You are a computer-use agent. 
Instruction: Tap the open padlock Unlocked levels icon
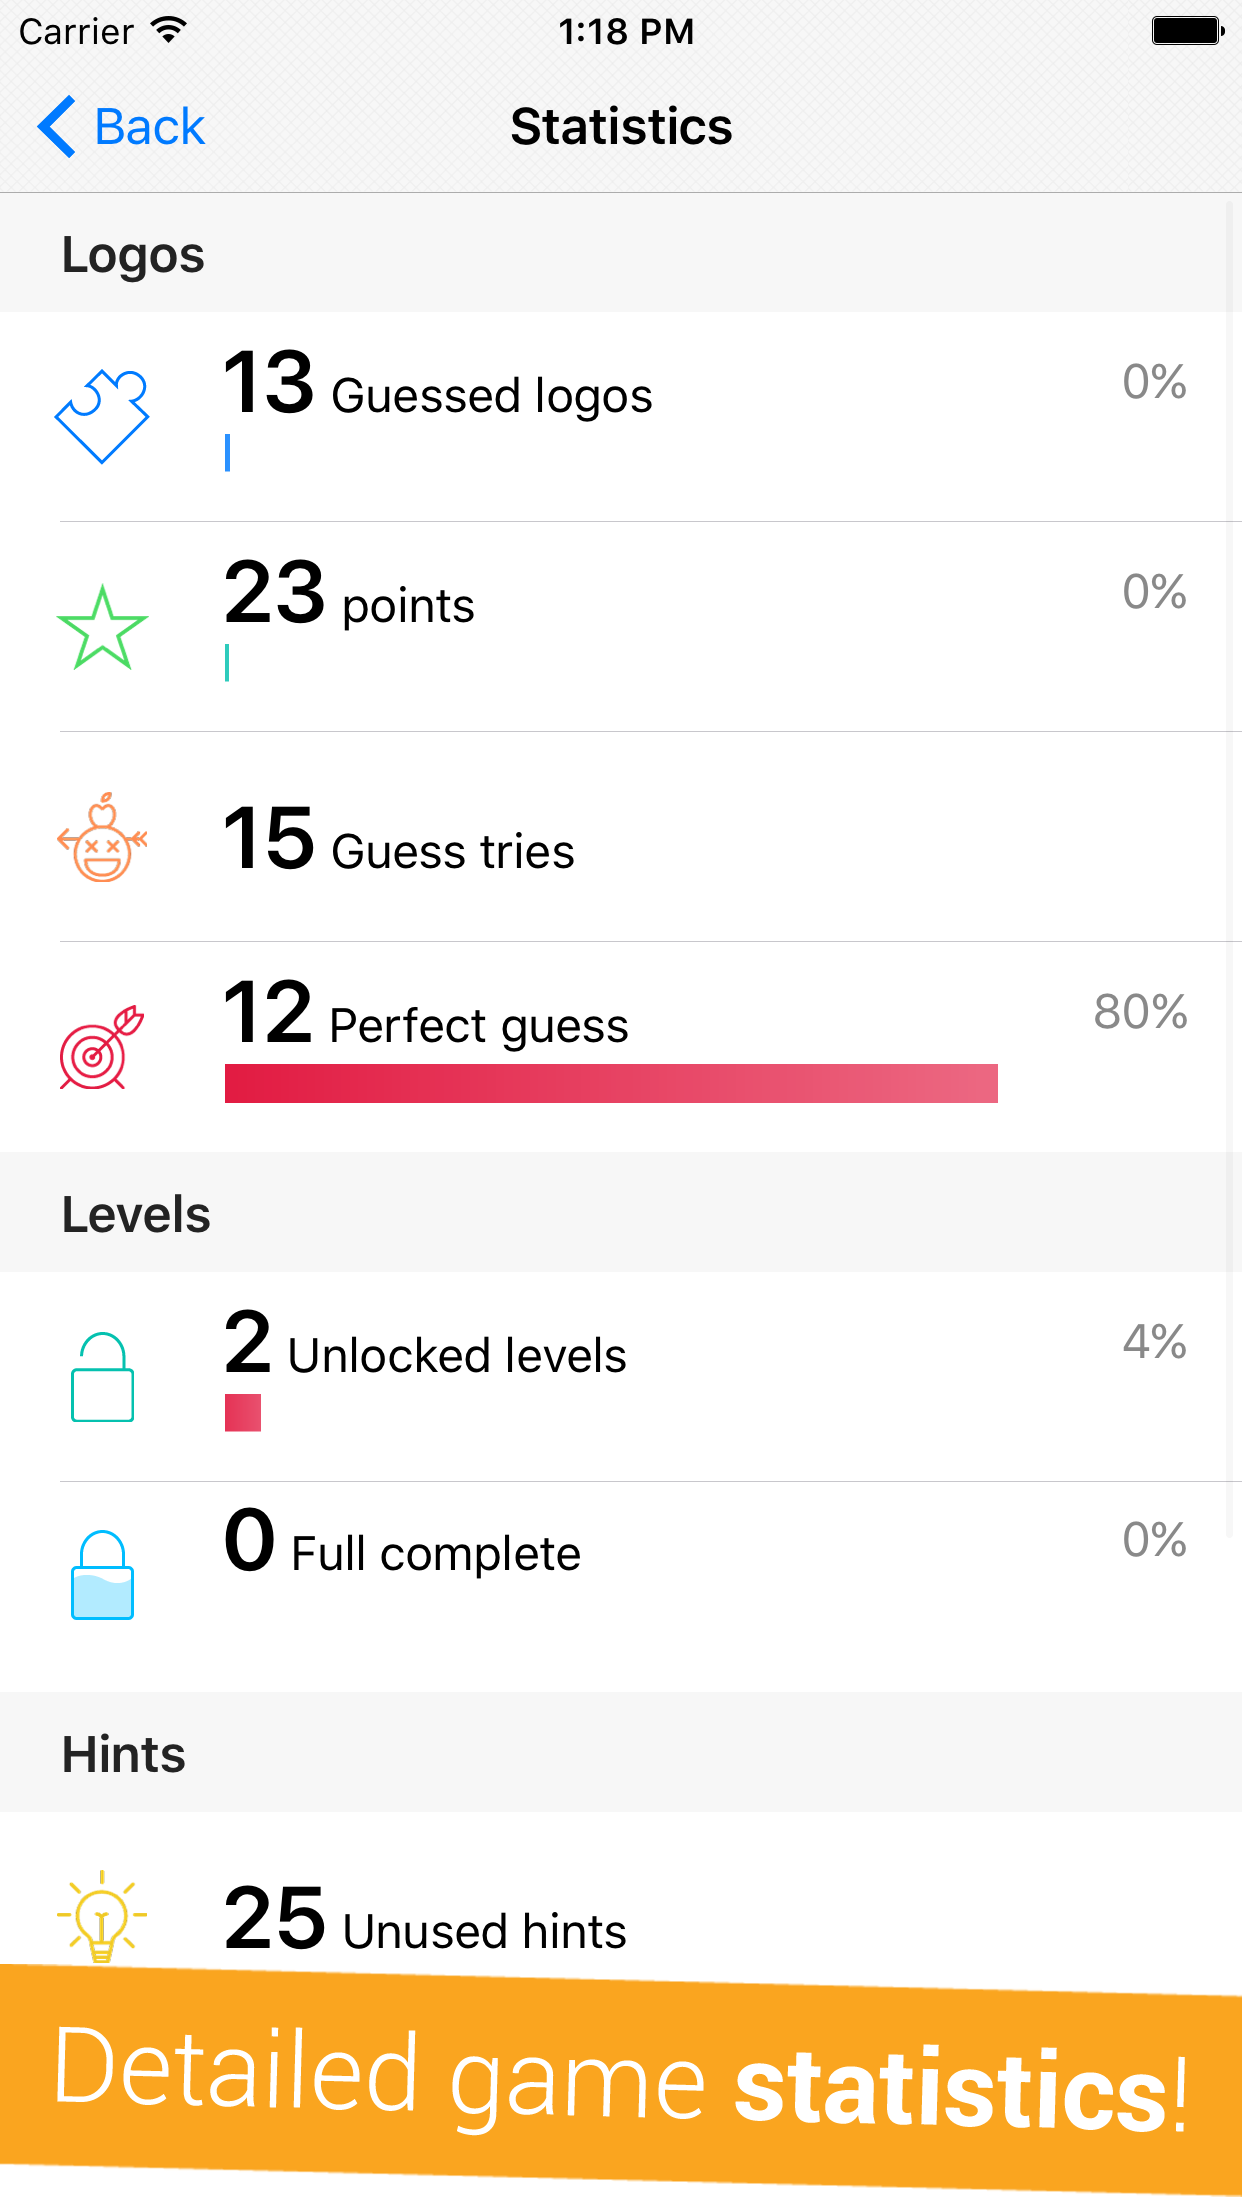102,1377
